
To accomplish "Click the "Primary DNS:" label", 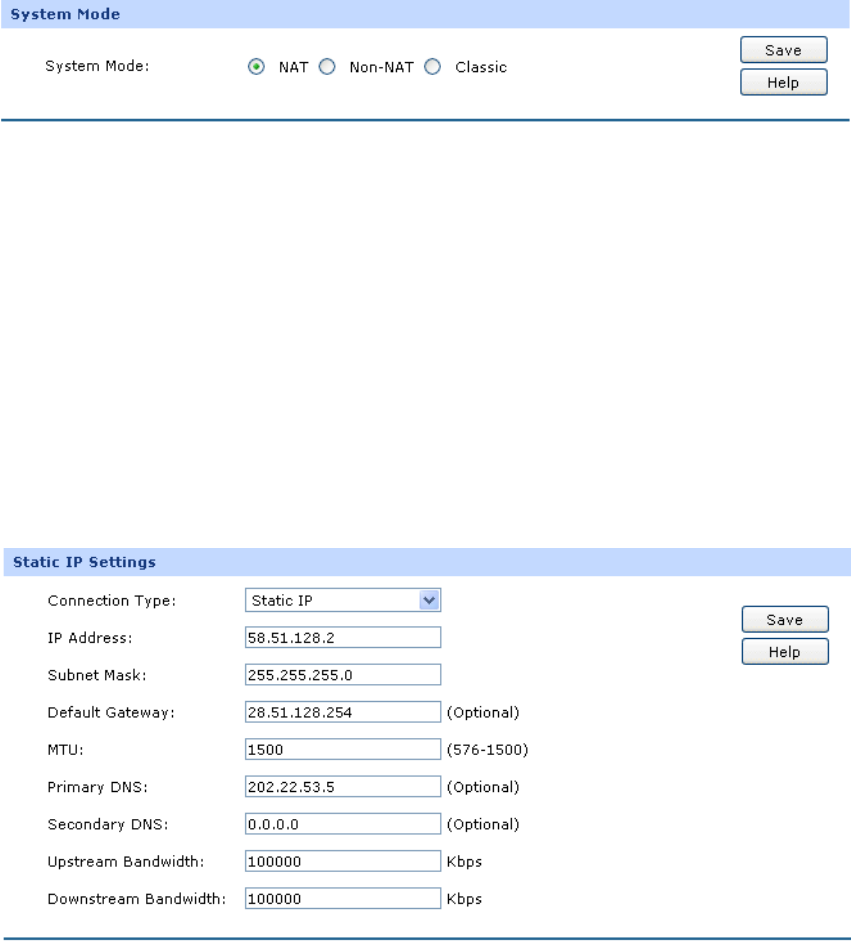I will [97, 787].
